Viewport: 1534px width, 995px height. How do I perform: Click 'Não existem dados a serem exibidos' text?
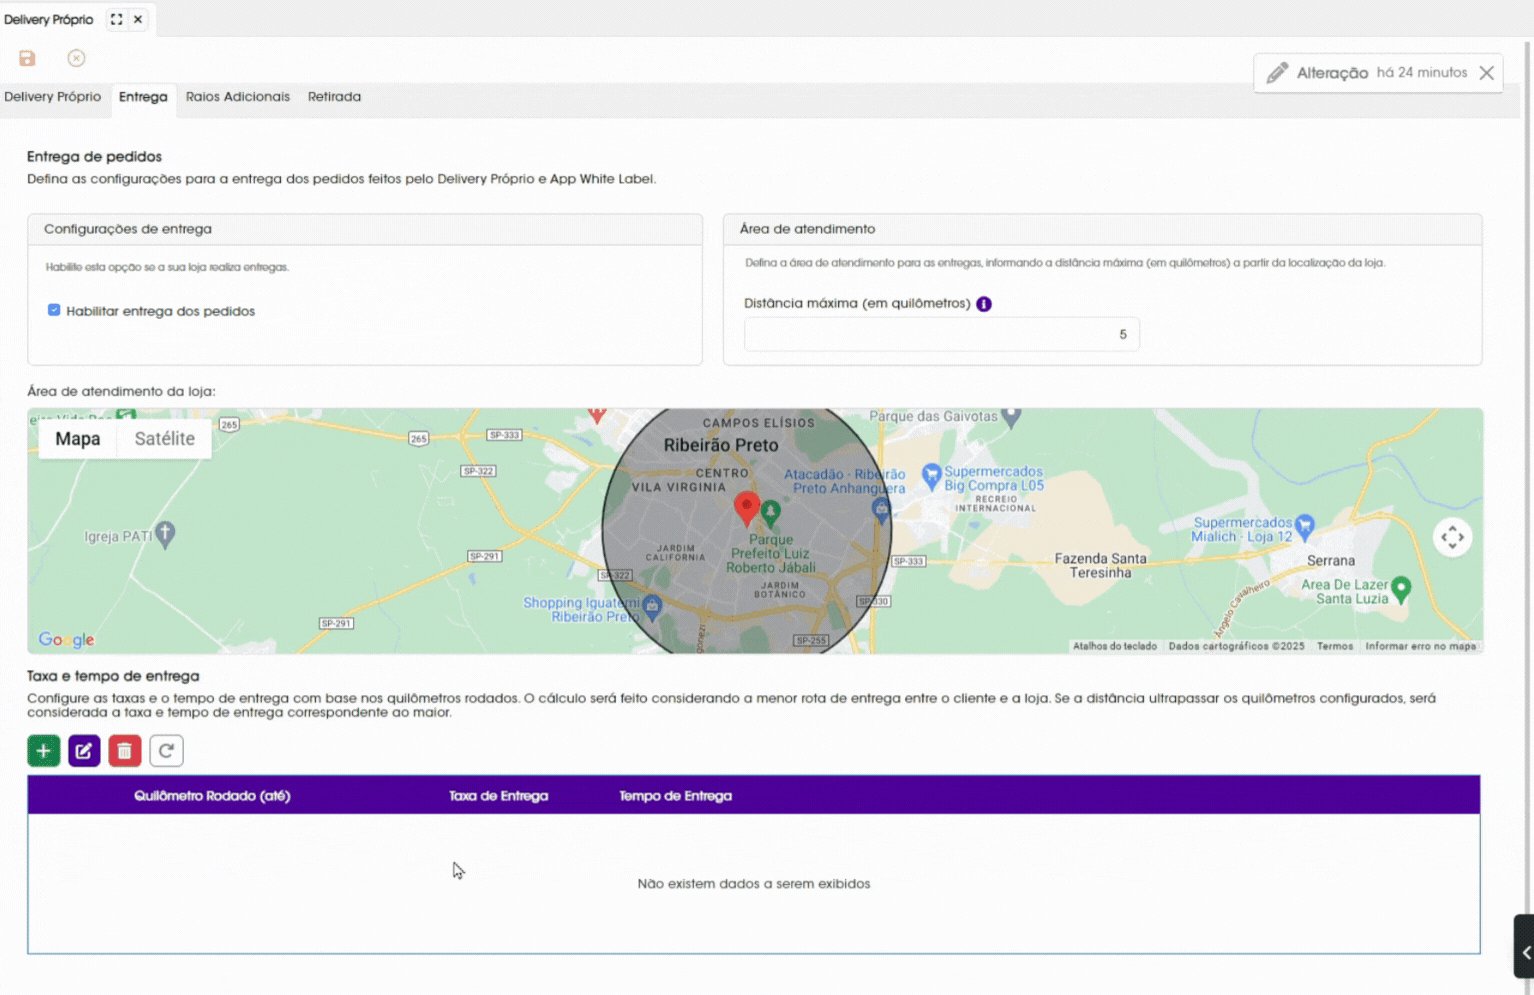754,884
